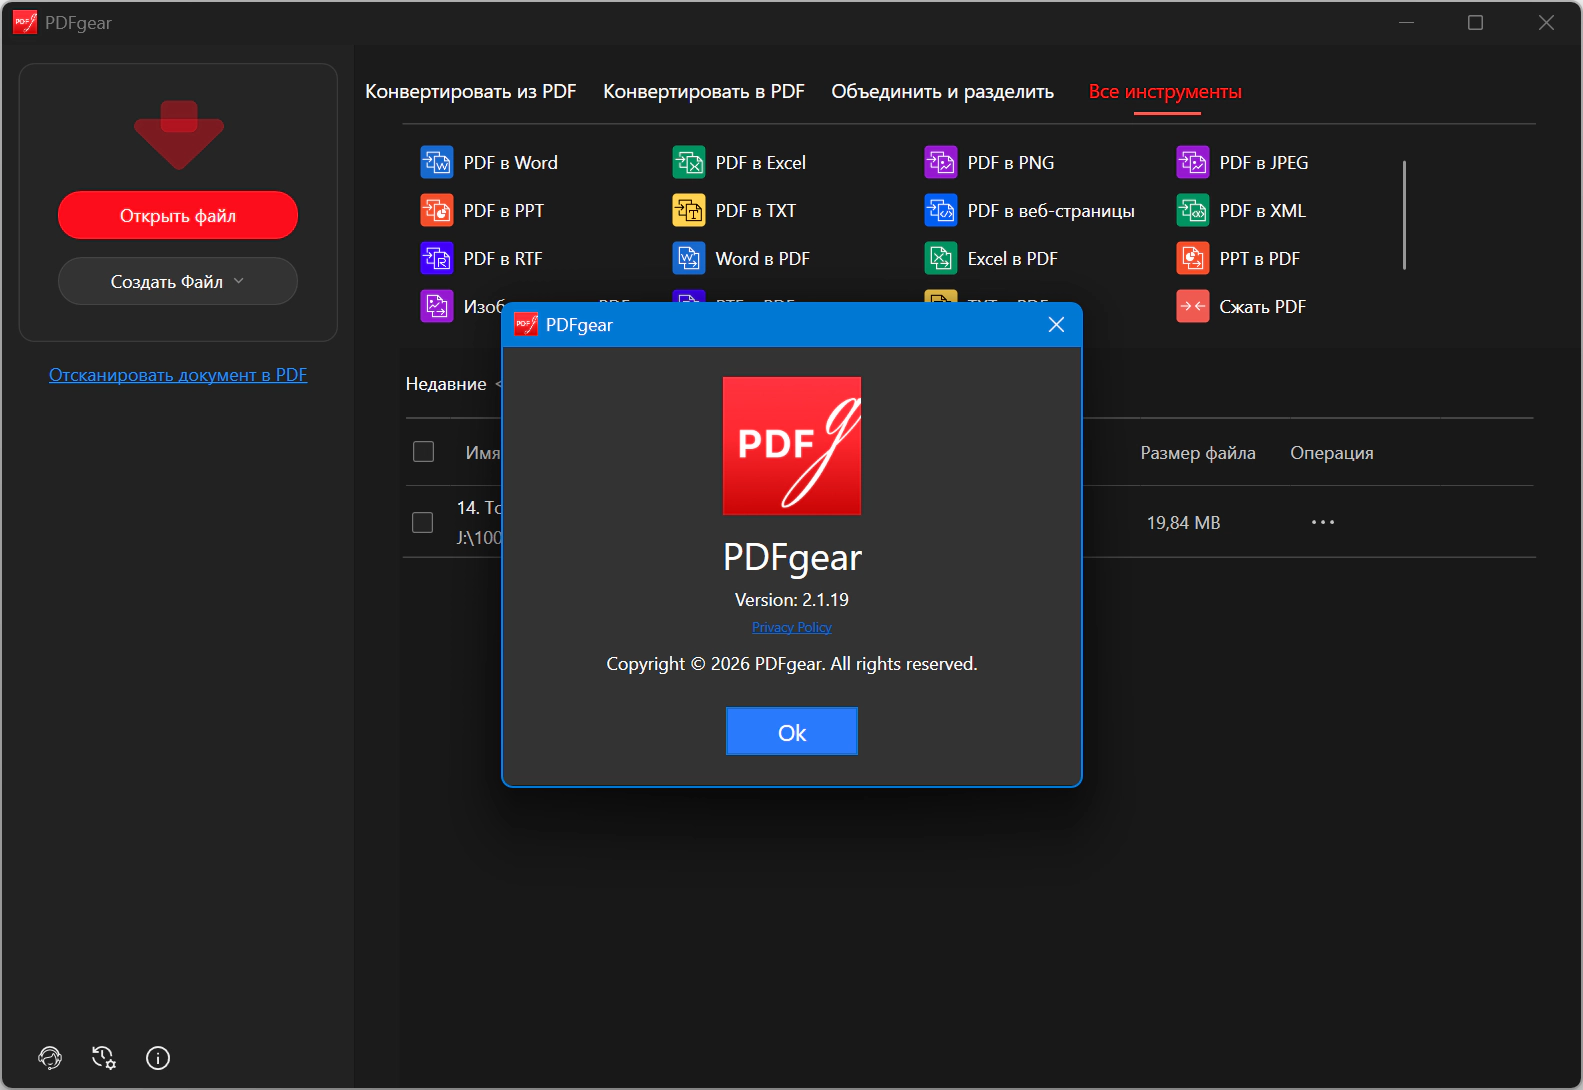Click the Copyright © 2026 PDFgear line
The width and height of the screenshot is (1583, 1090).
click(x=792, y=664)
